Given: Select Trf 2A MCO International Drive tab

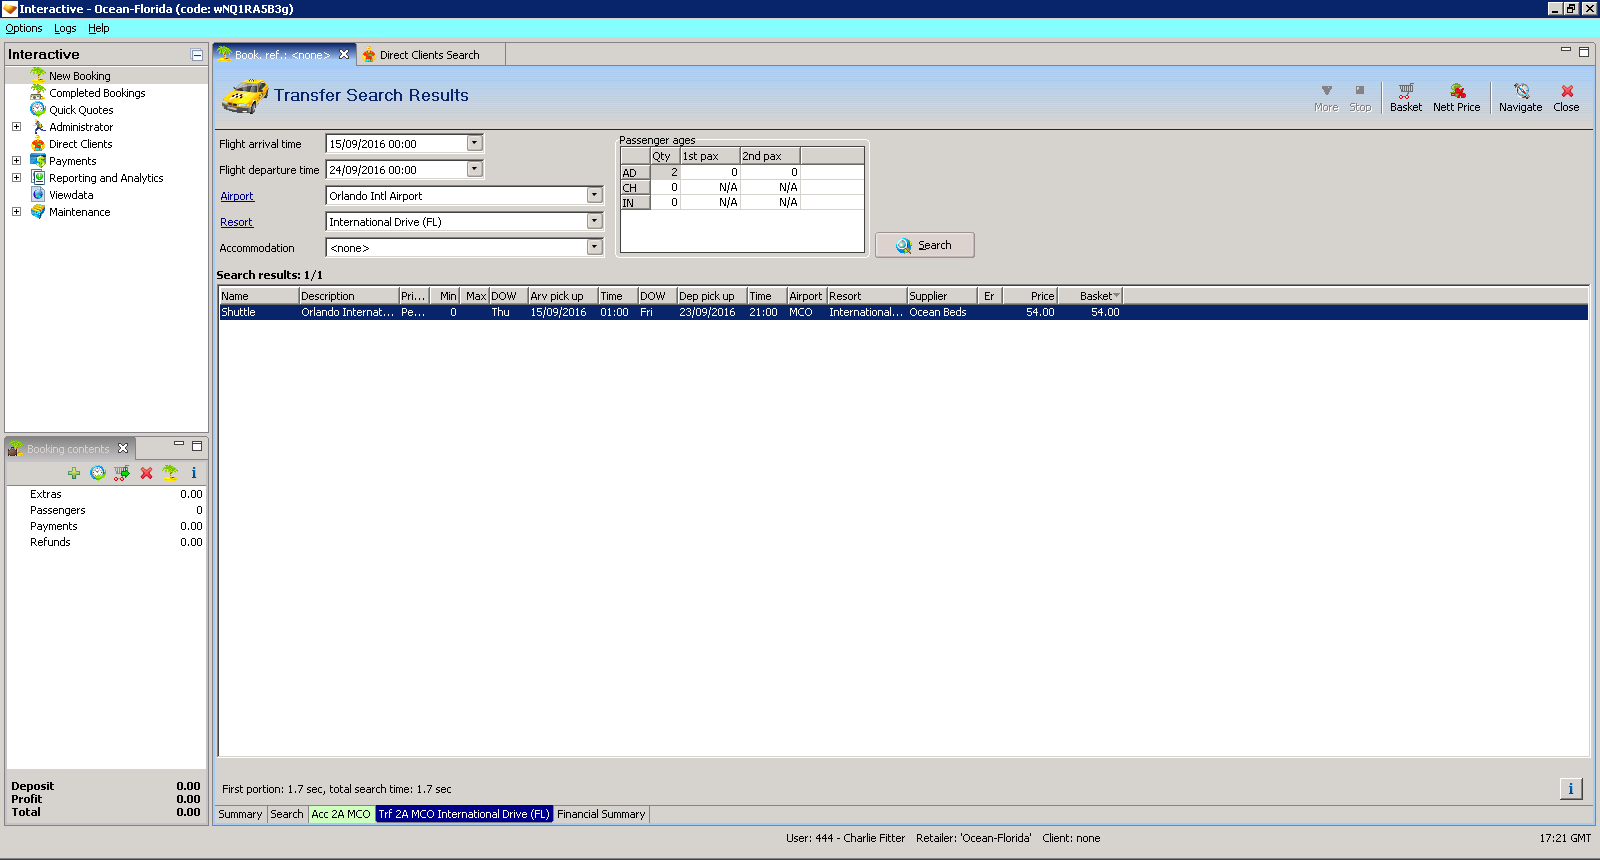Looking at the screenshot, I should tap(464, 814).
